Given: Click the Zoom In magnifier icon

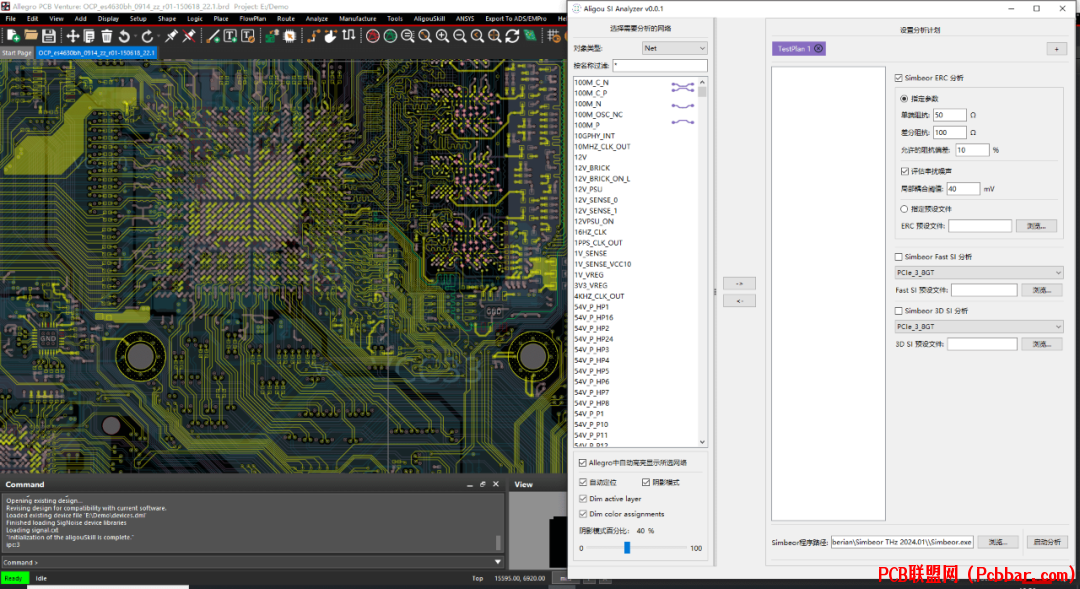Looking at the screenshot, I should (442, 36).
